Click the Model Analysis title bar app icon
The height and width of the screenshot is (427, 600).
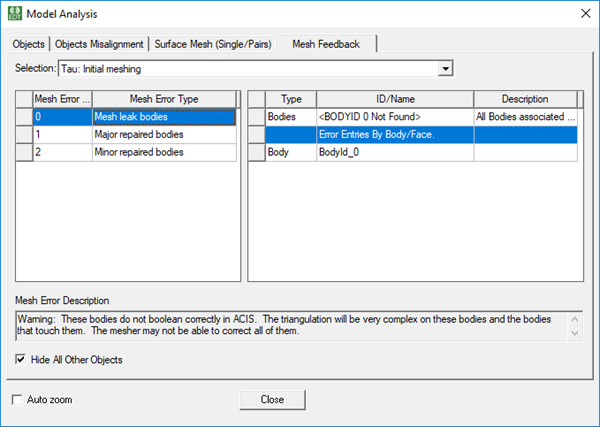(15, 13)
